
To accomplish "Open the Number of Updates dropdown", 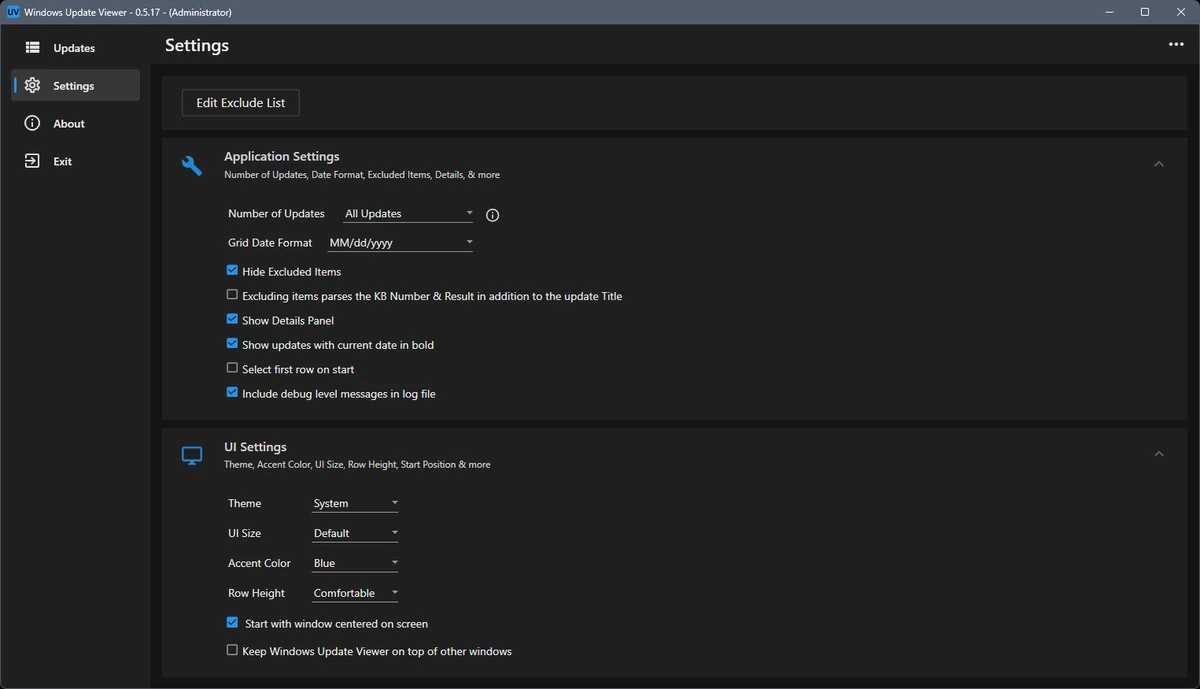I will 408,214.
